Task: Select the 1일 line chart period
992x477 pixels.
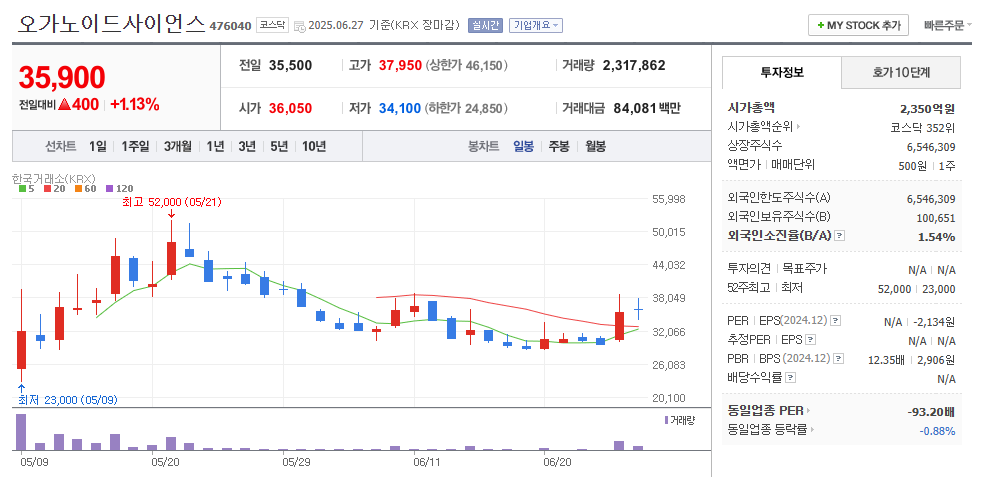Action: click(97, 147)
